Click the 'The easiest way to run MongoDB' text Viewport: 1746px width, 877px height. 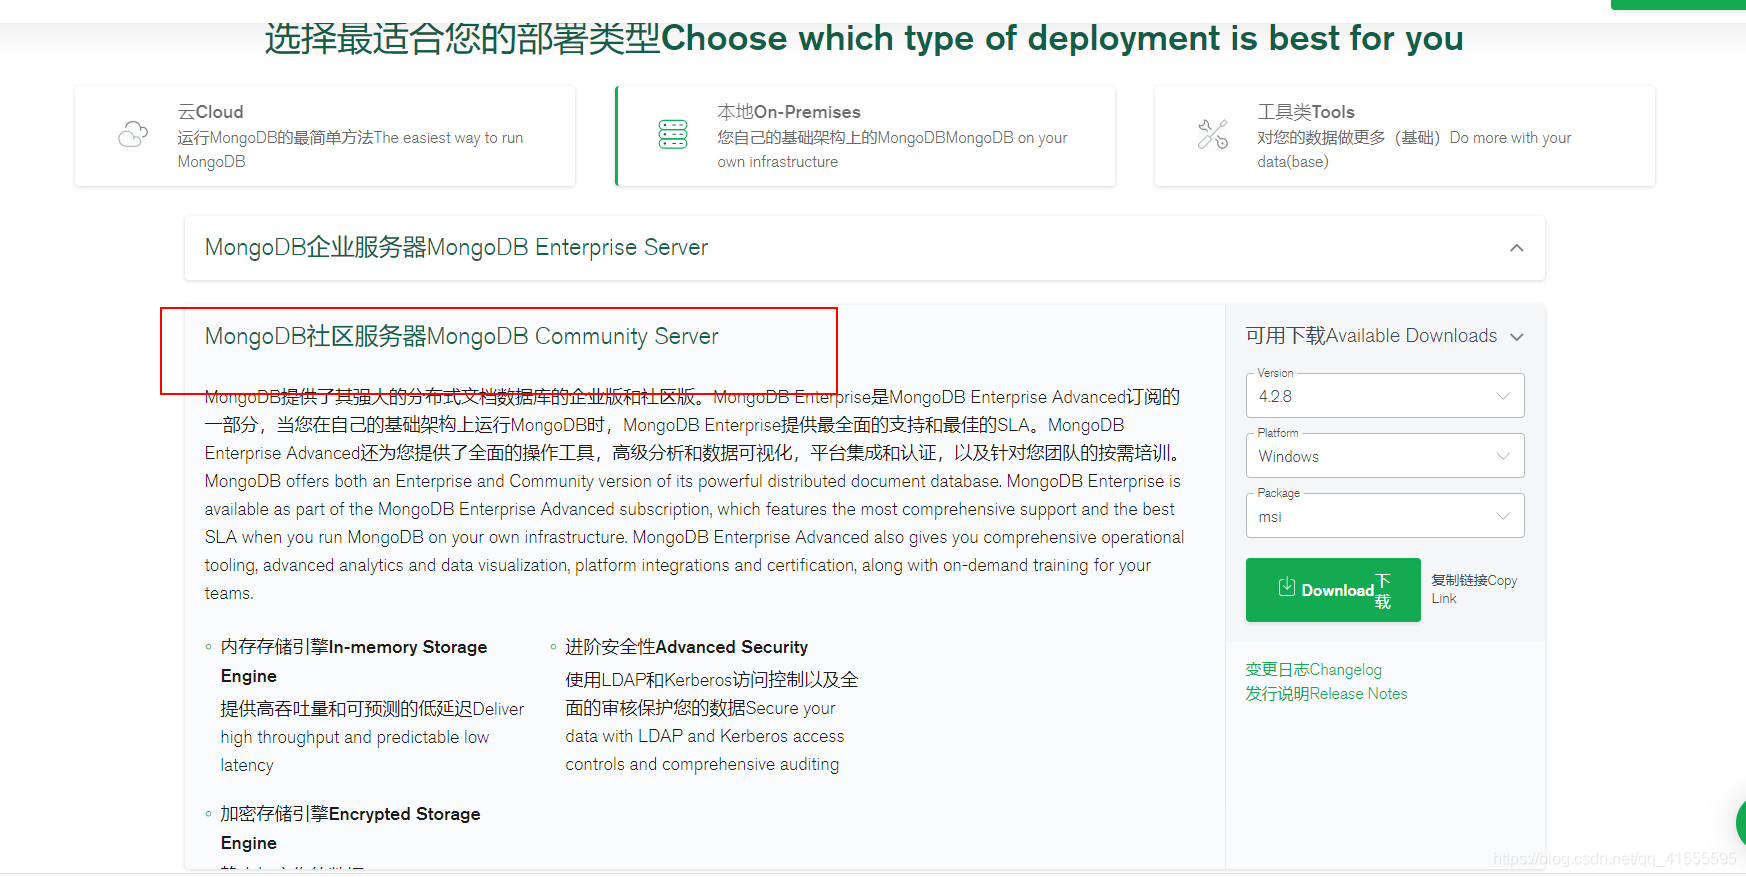(x=350, y=149)
